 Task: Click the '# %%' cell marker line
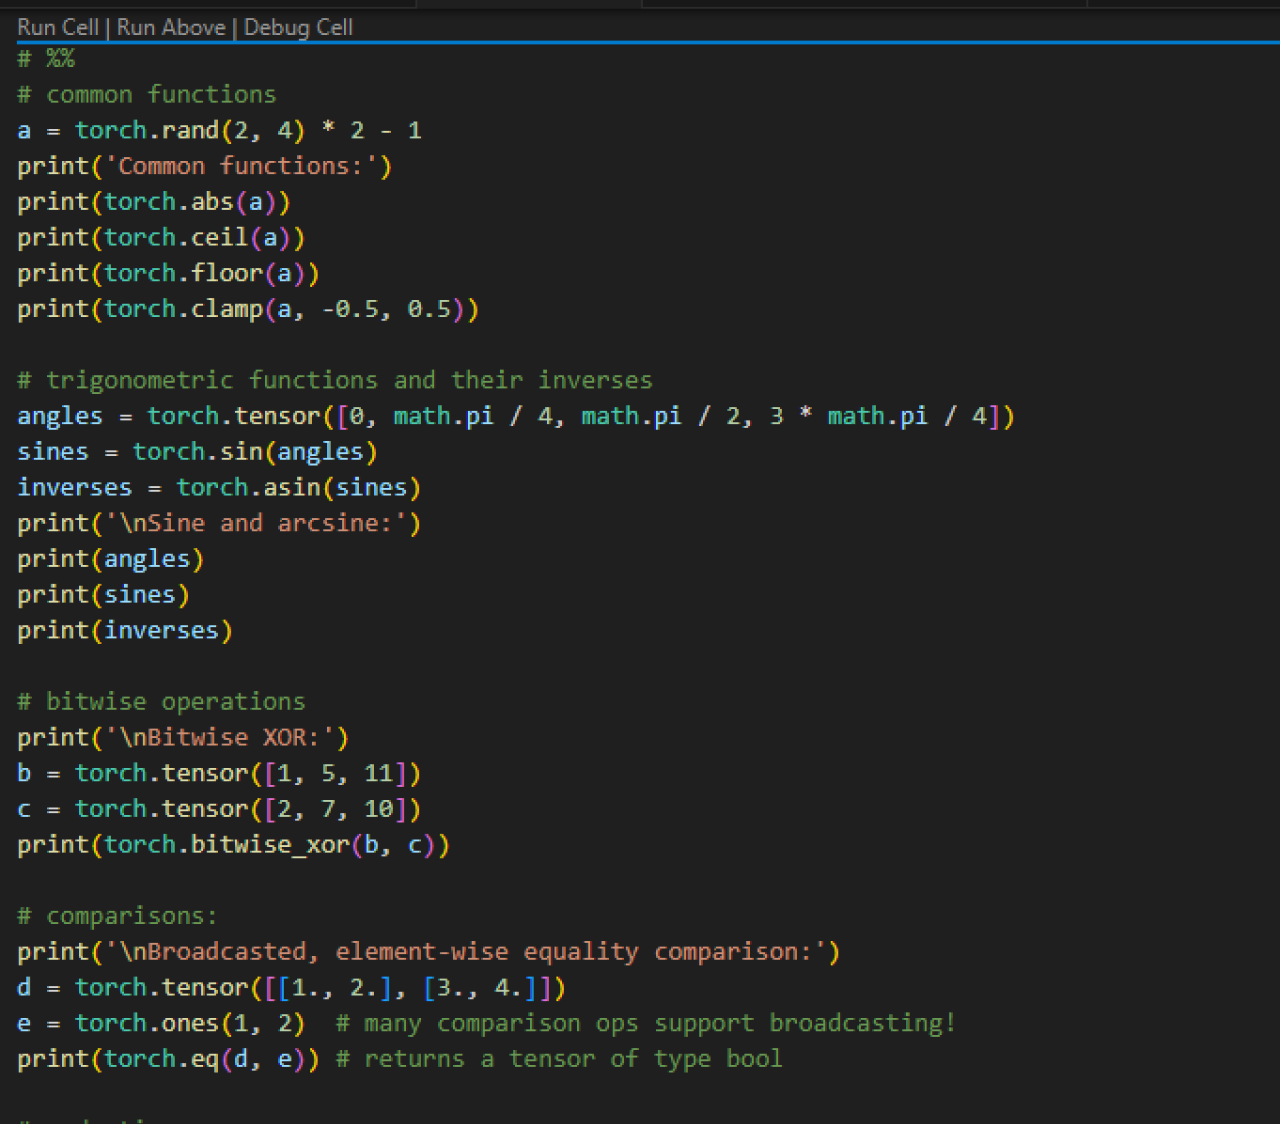(46, 59)
